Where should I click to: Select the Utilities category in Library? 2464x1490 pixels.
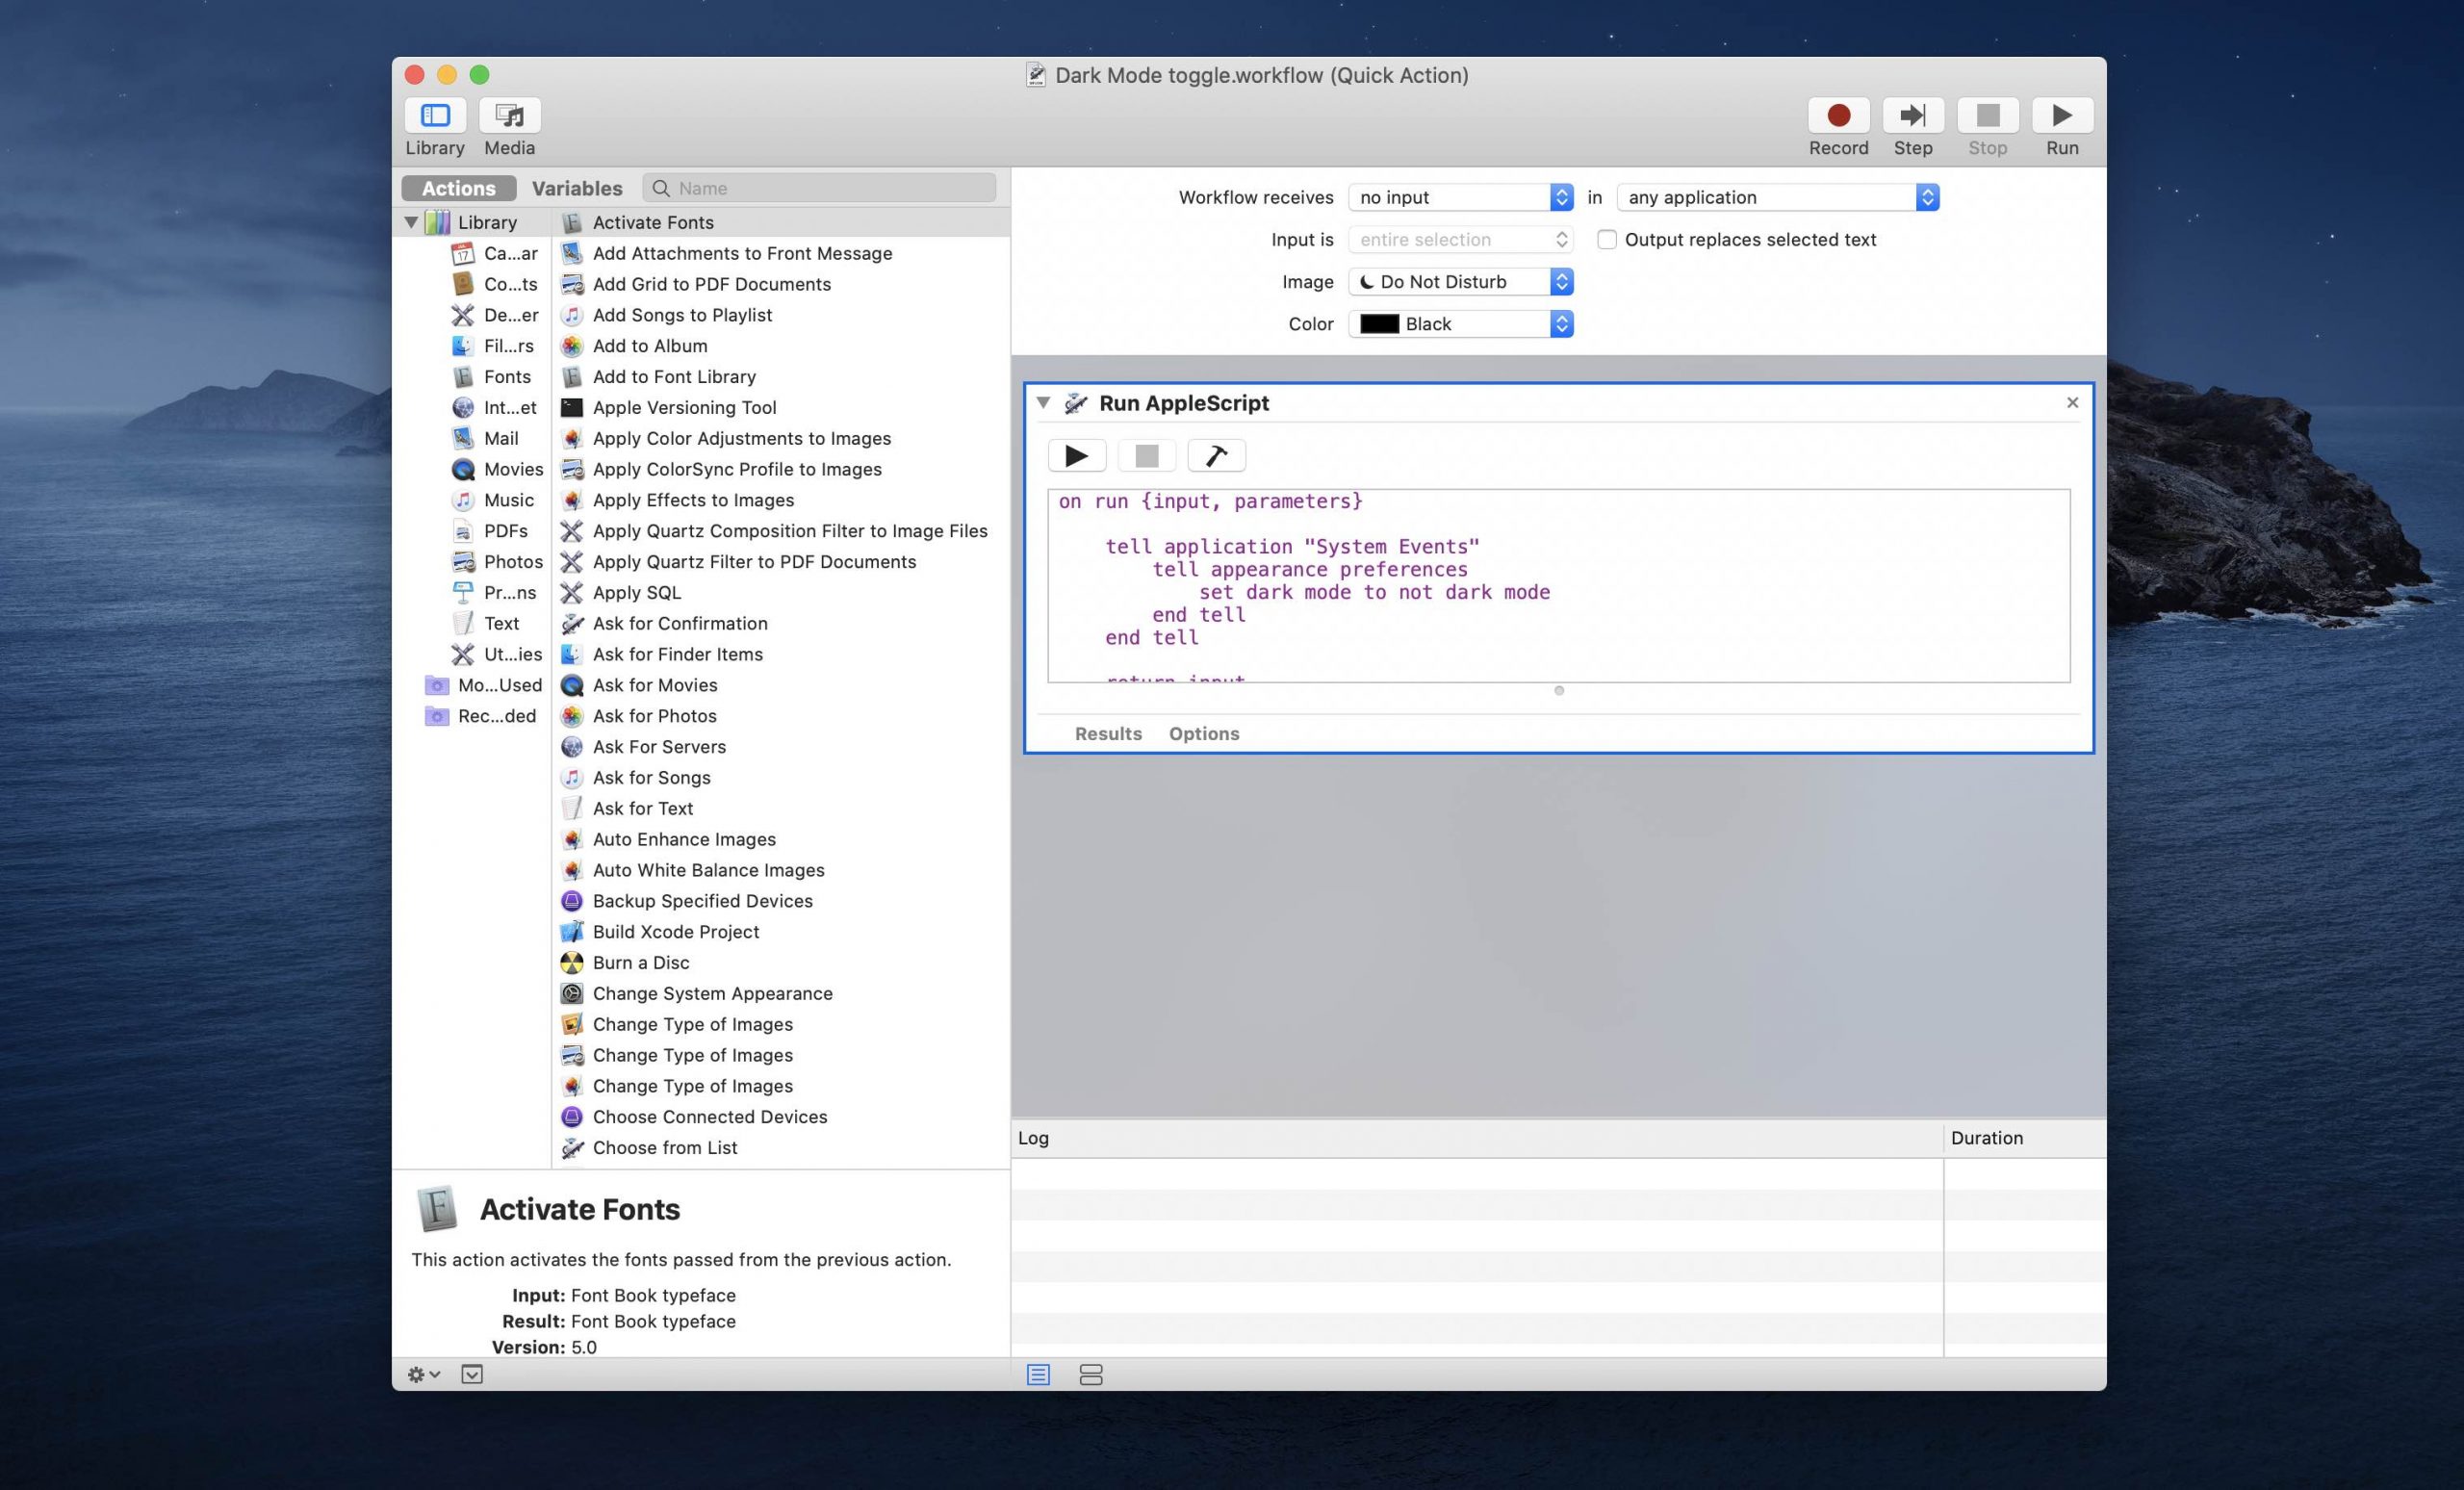[497, 654]
